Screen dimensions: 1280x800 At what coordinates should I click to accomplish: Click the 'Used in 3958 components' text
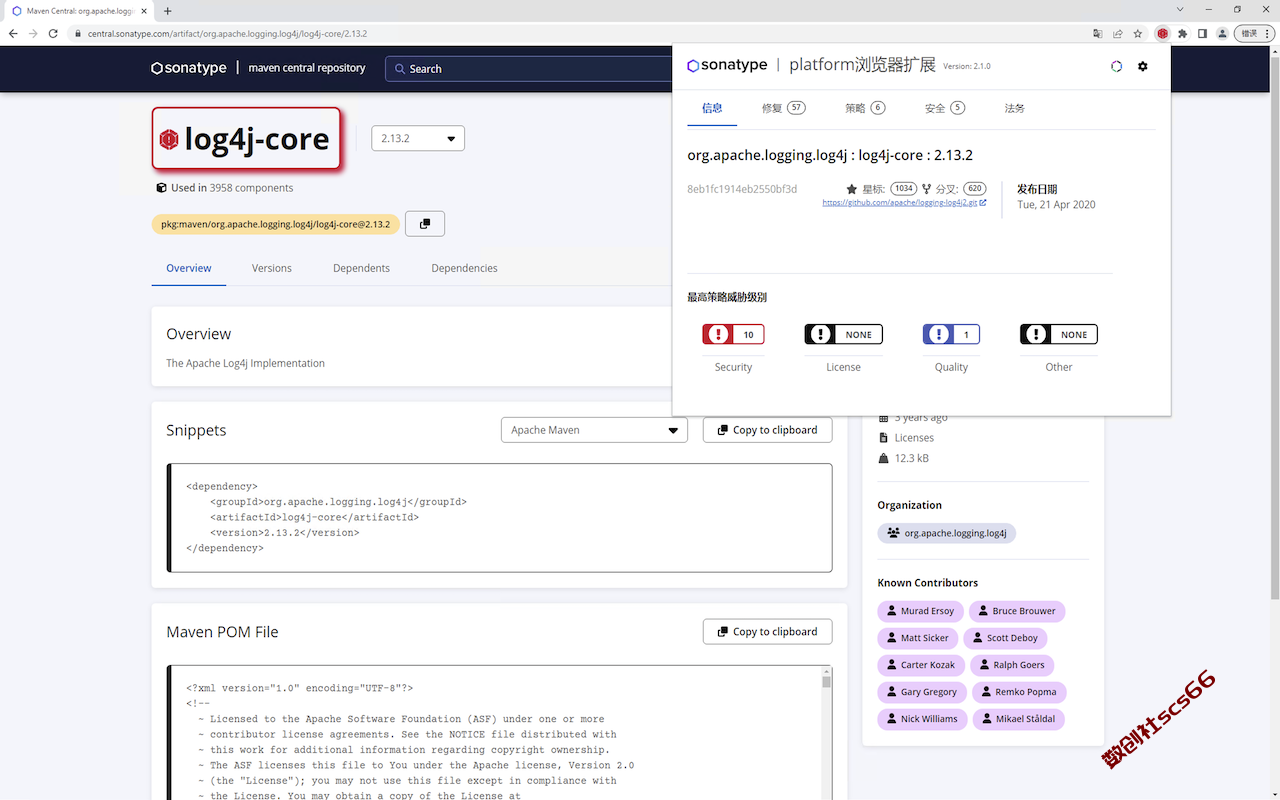pyautogui.click(x=232, y=188)
